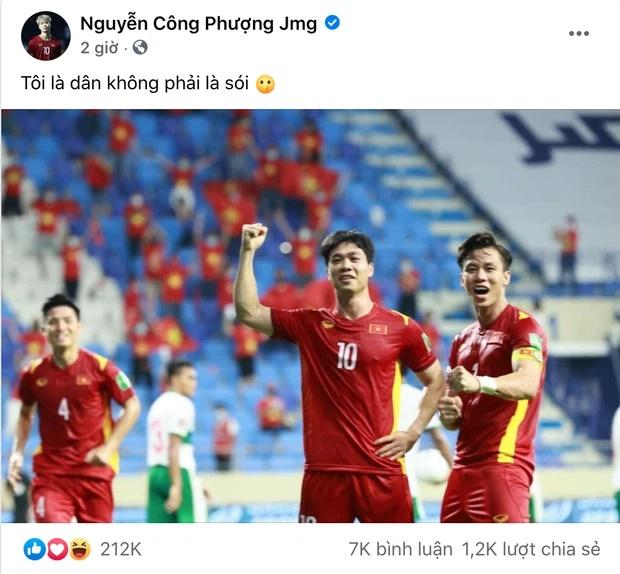Click the blue Like reaction icon
This screenshot has height=574, width=620.
coord(34,549)
